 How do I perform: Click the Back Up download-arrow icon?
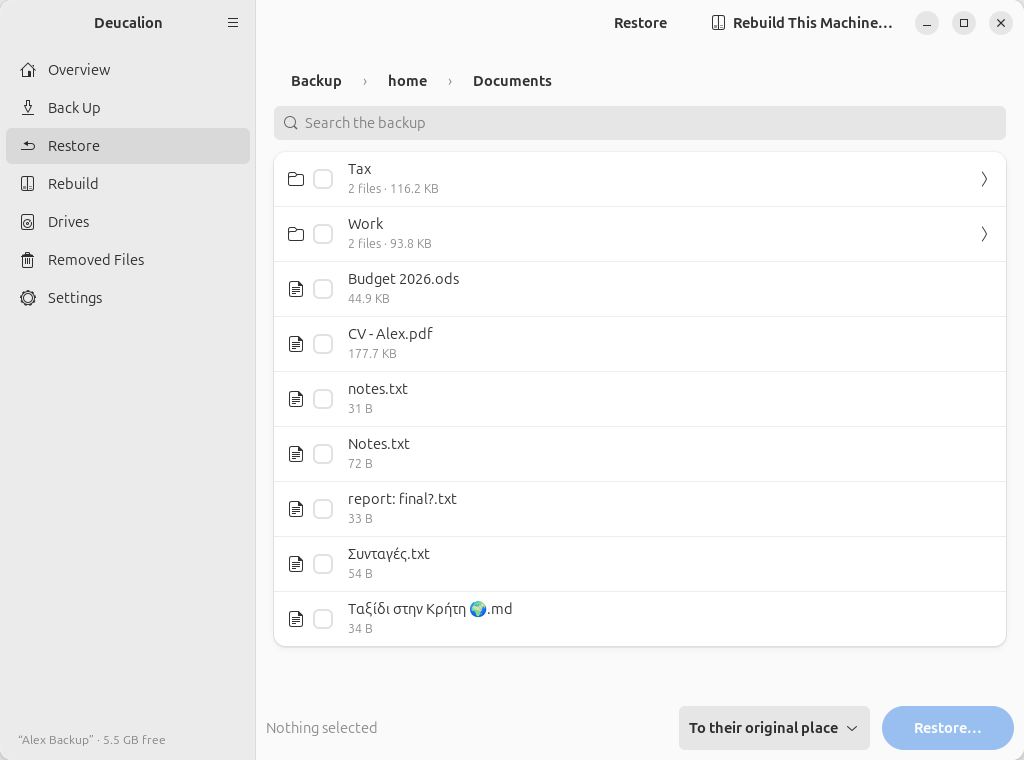tap(27, 108)
